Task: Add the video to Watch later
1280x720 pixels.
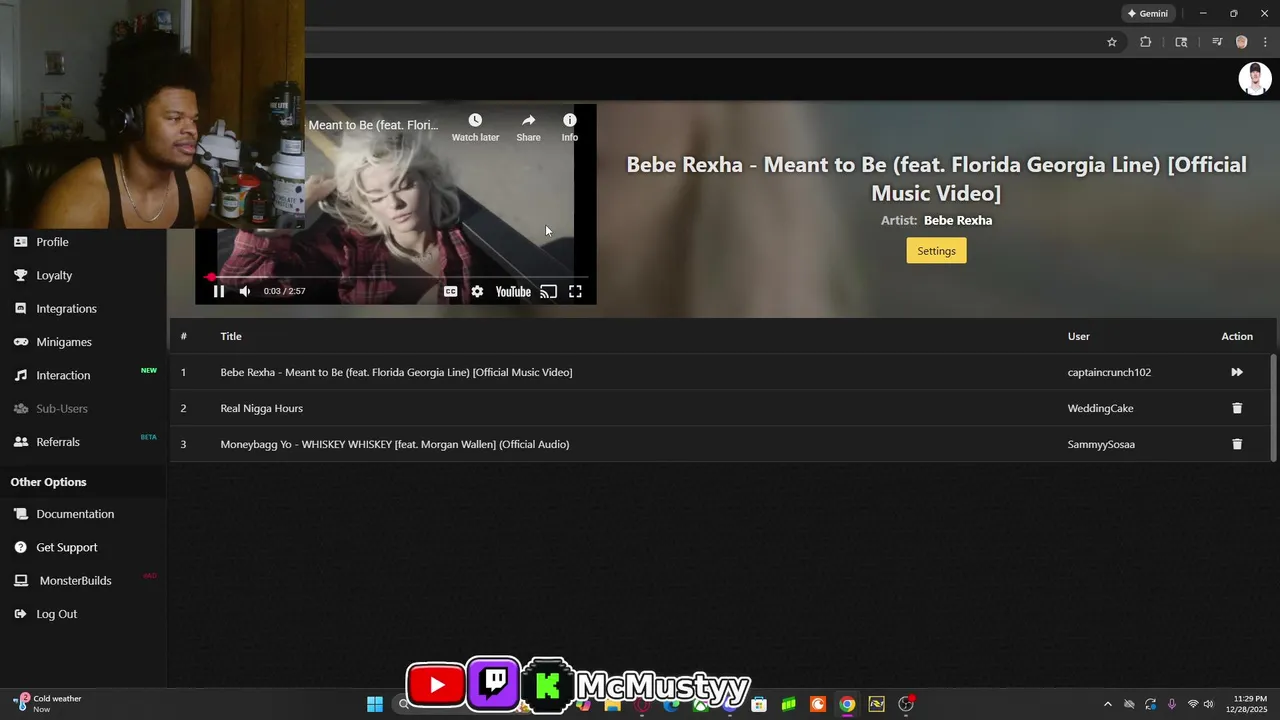Action: tap(475, 127)
